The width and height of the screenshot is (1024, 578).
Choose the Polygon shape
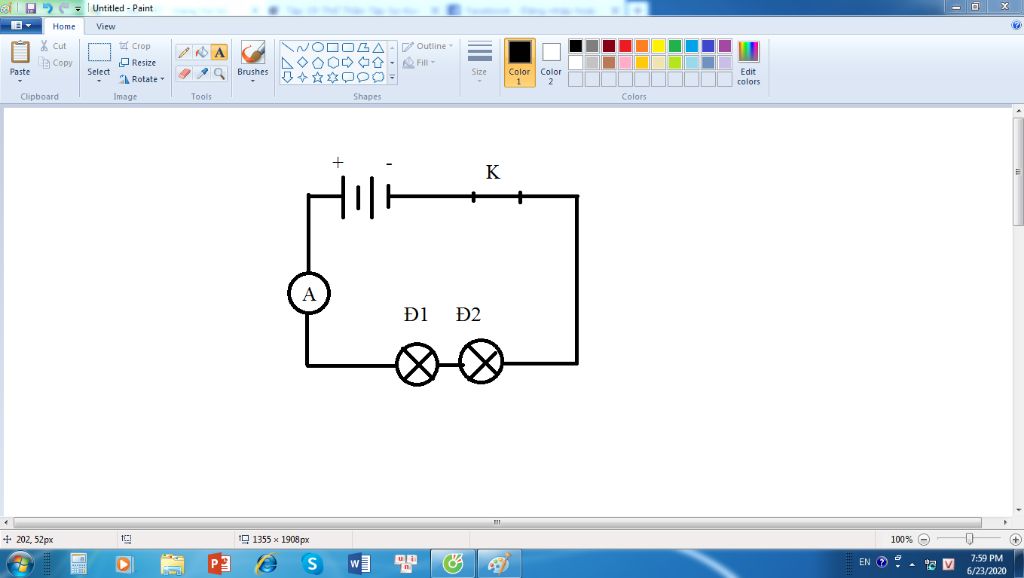[x=362, y=48]
